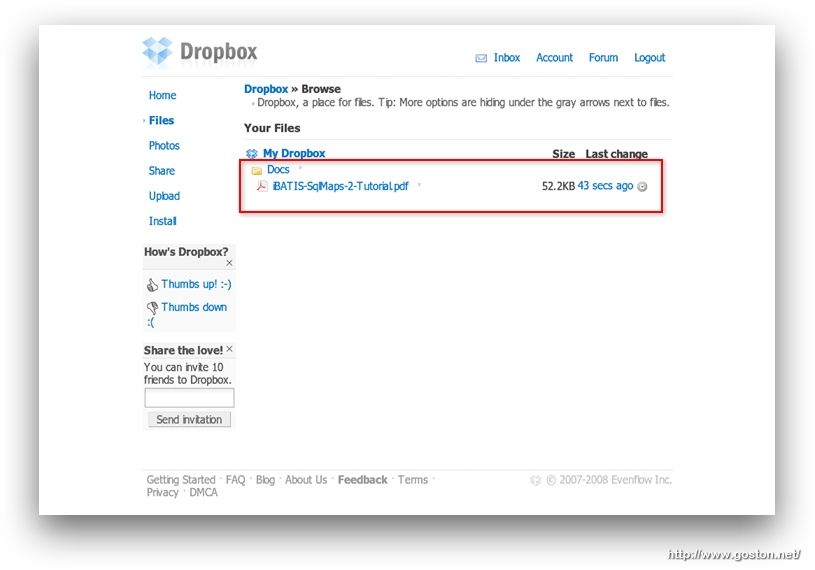
Task: Click the Send invitation button
Action: tap(189, 420)
